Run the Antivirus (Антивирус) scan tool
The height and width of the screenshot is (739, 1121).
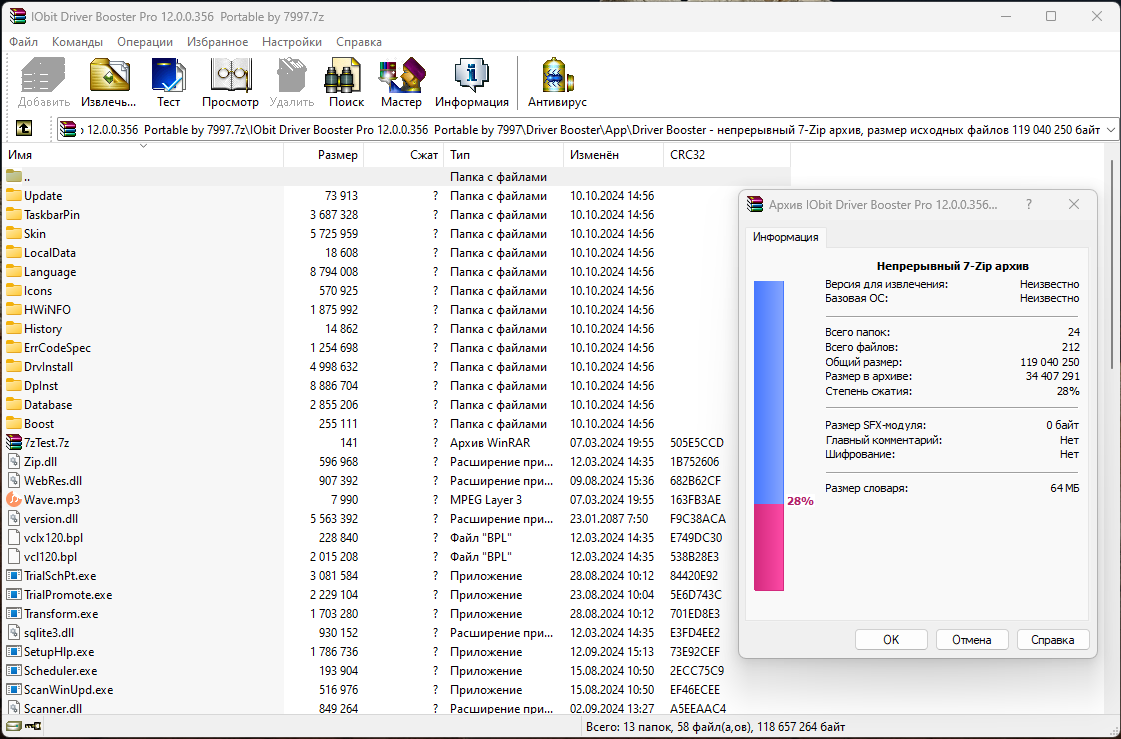(x=557, y=83)
